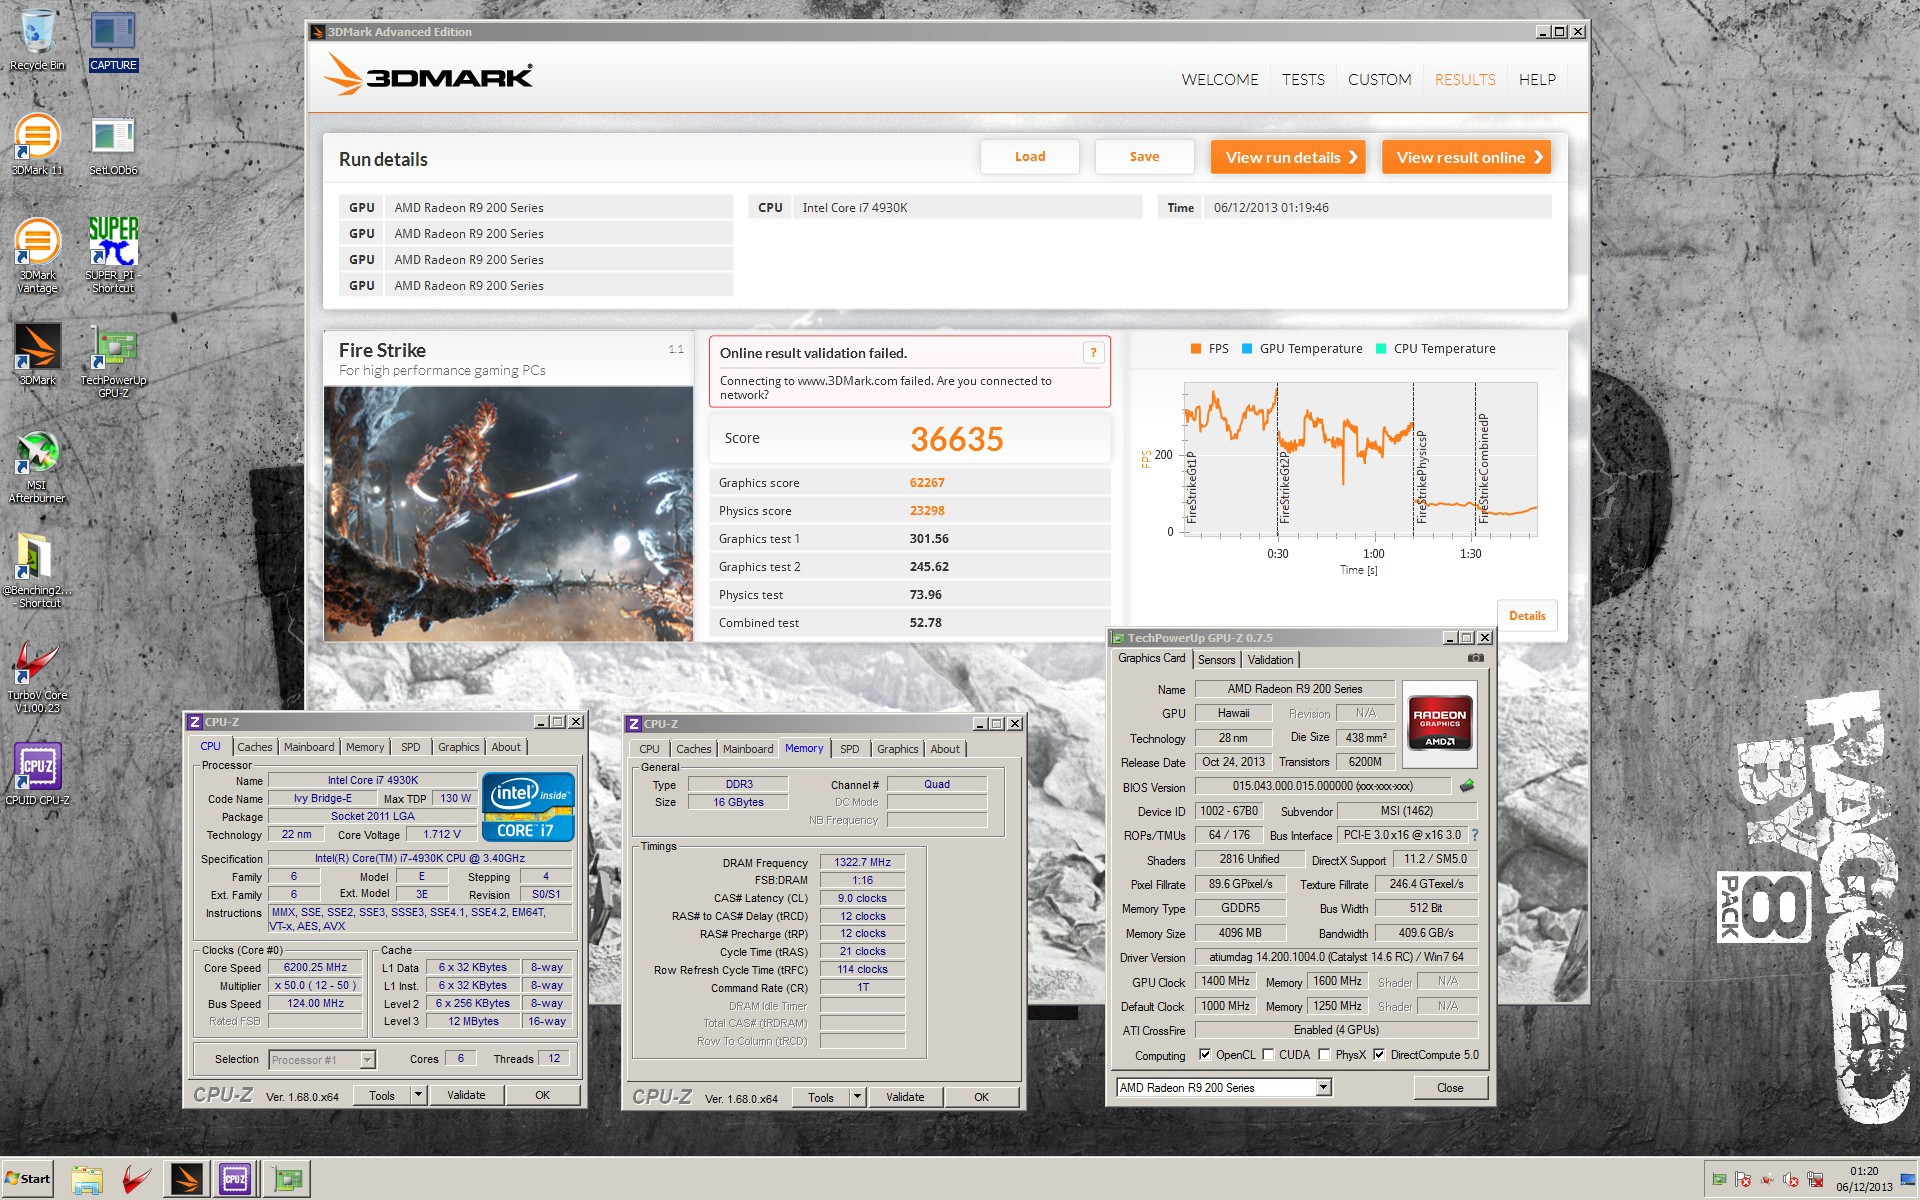Click the cyan CPU Temperature legend swatch
The width and height of the screenshot is (1920, 1200).
pyautogui.click(x=1381, y=349)
